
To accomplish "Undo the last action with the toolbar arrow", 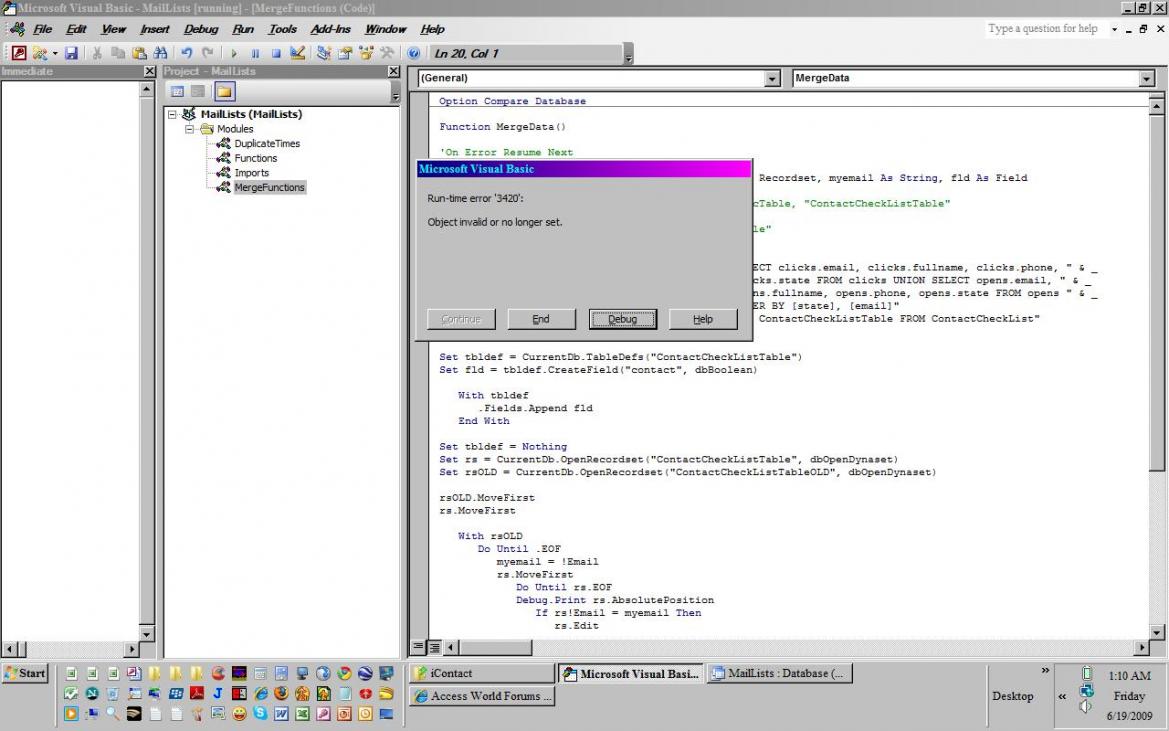I will pos(186,53).
